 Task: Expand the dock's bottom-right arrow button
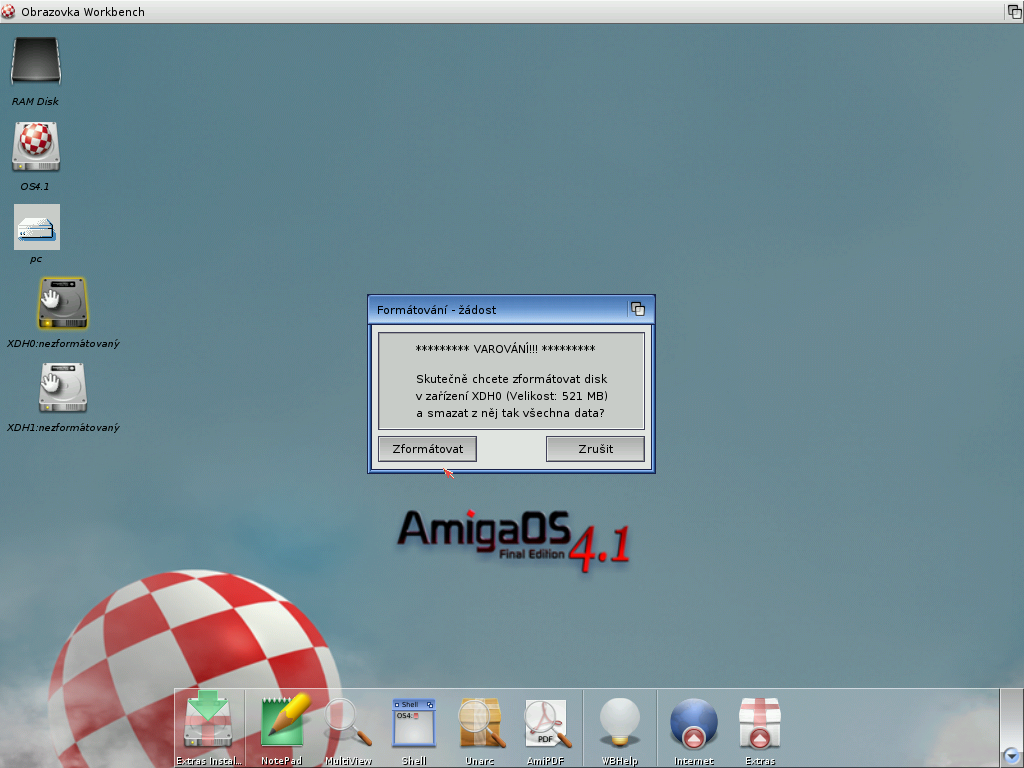tap(1011, 756)
